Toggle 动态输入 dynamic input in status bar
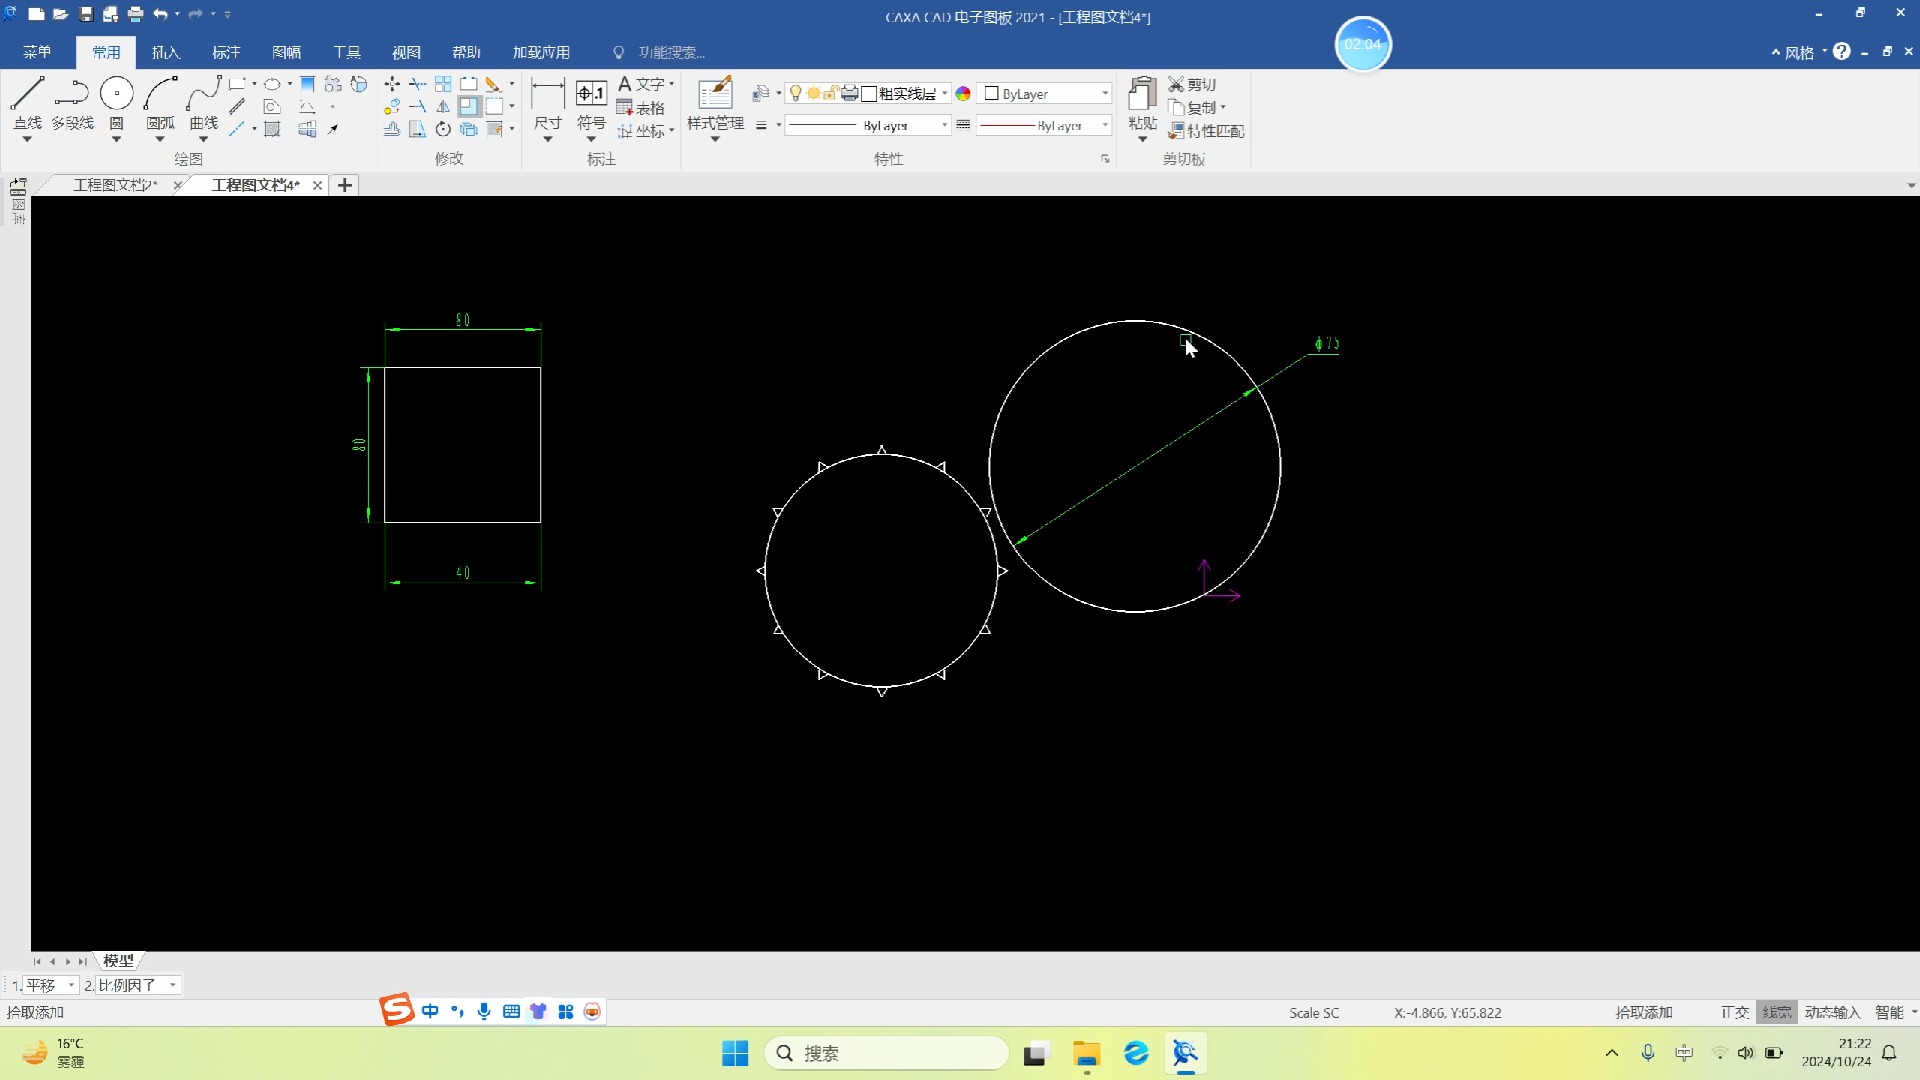The image size is (1920, 1080). [x=1832, y=1012]
